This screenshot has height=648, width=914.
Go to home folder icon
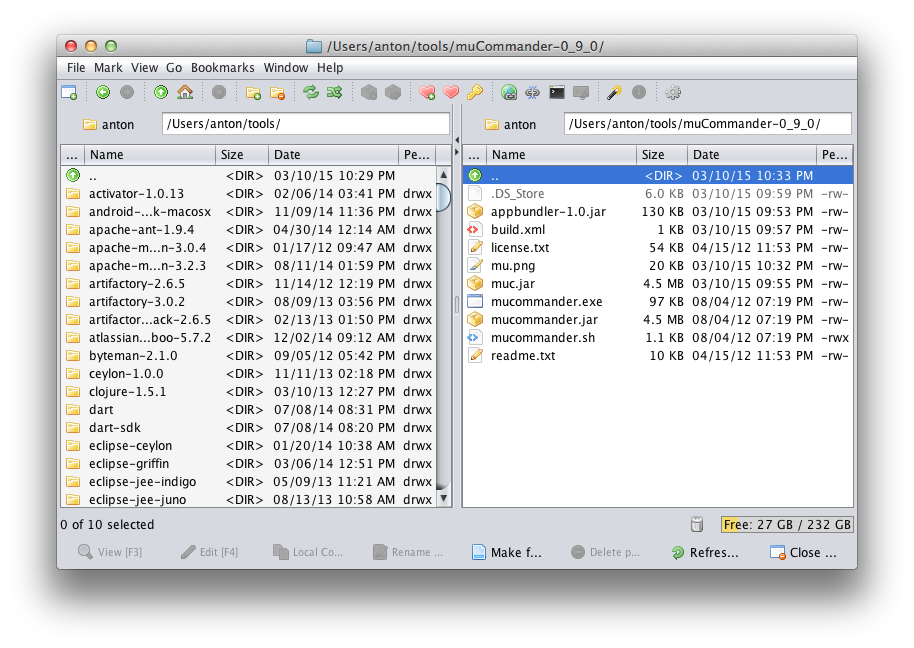tap(185, 92)
